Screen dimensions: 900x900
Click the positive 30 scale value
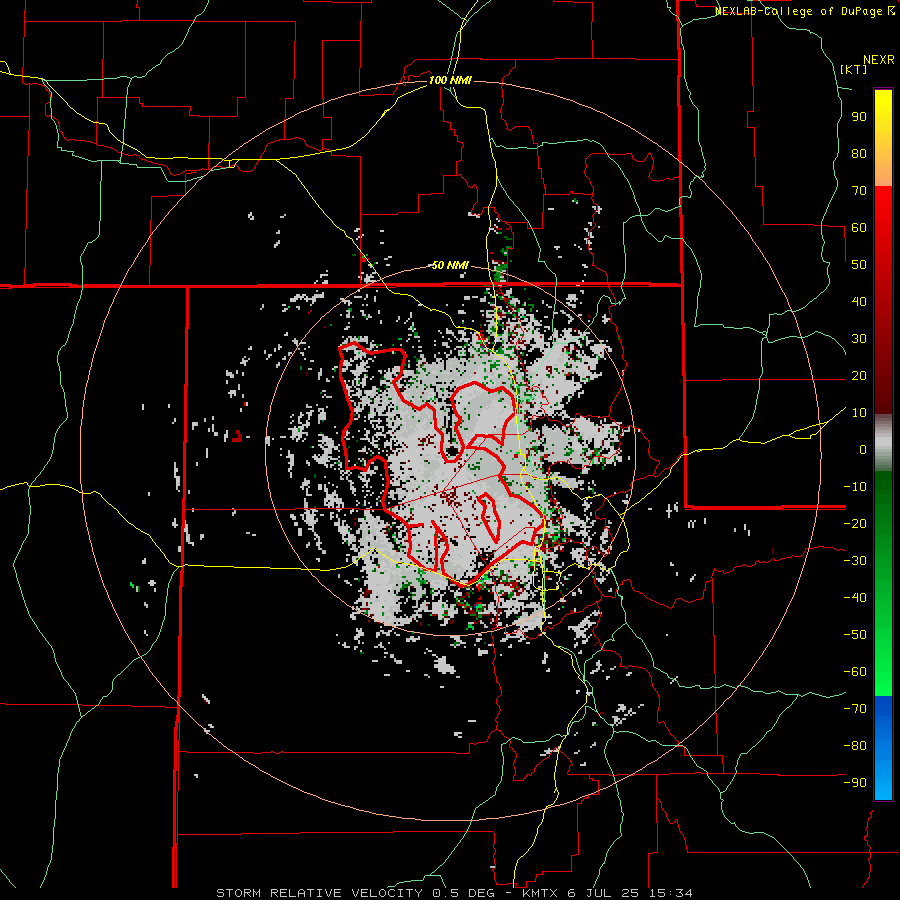pyautogui.click(x=859, y=339)
